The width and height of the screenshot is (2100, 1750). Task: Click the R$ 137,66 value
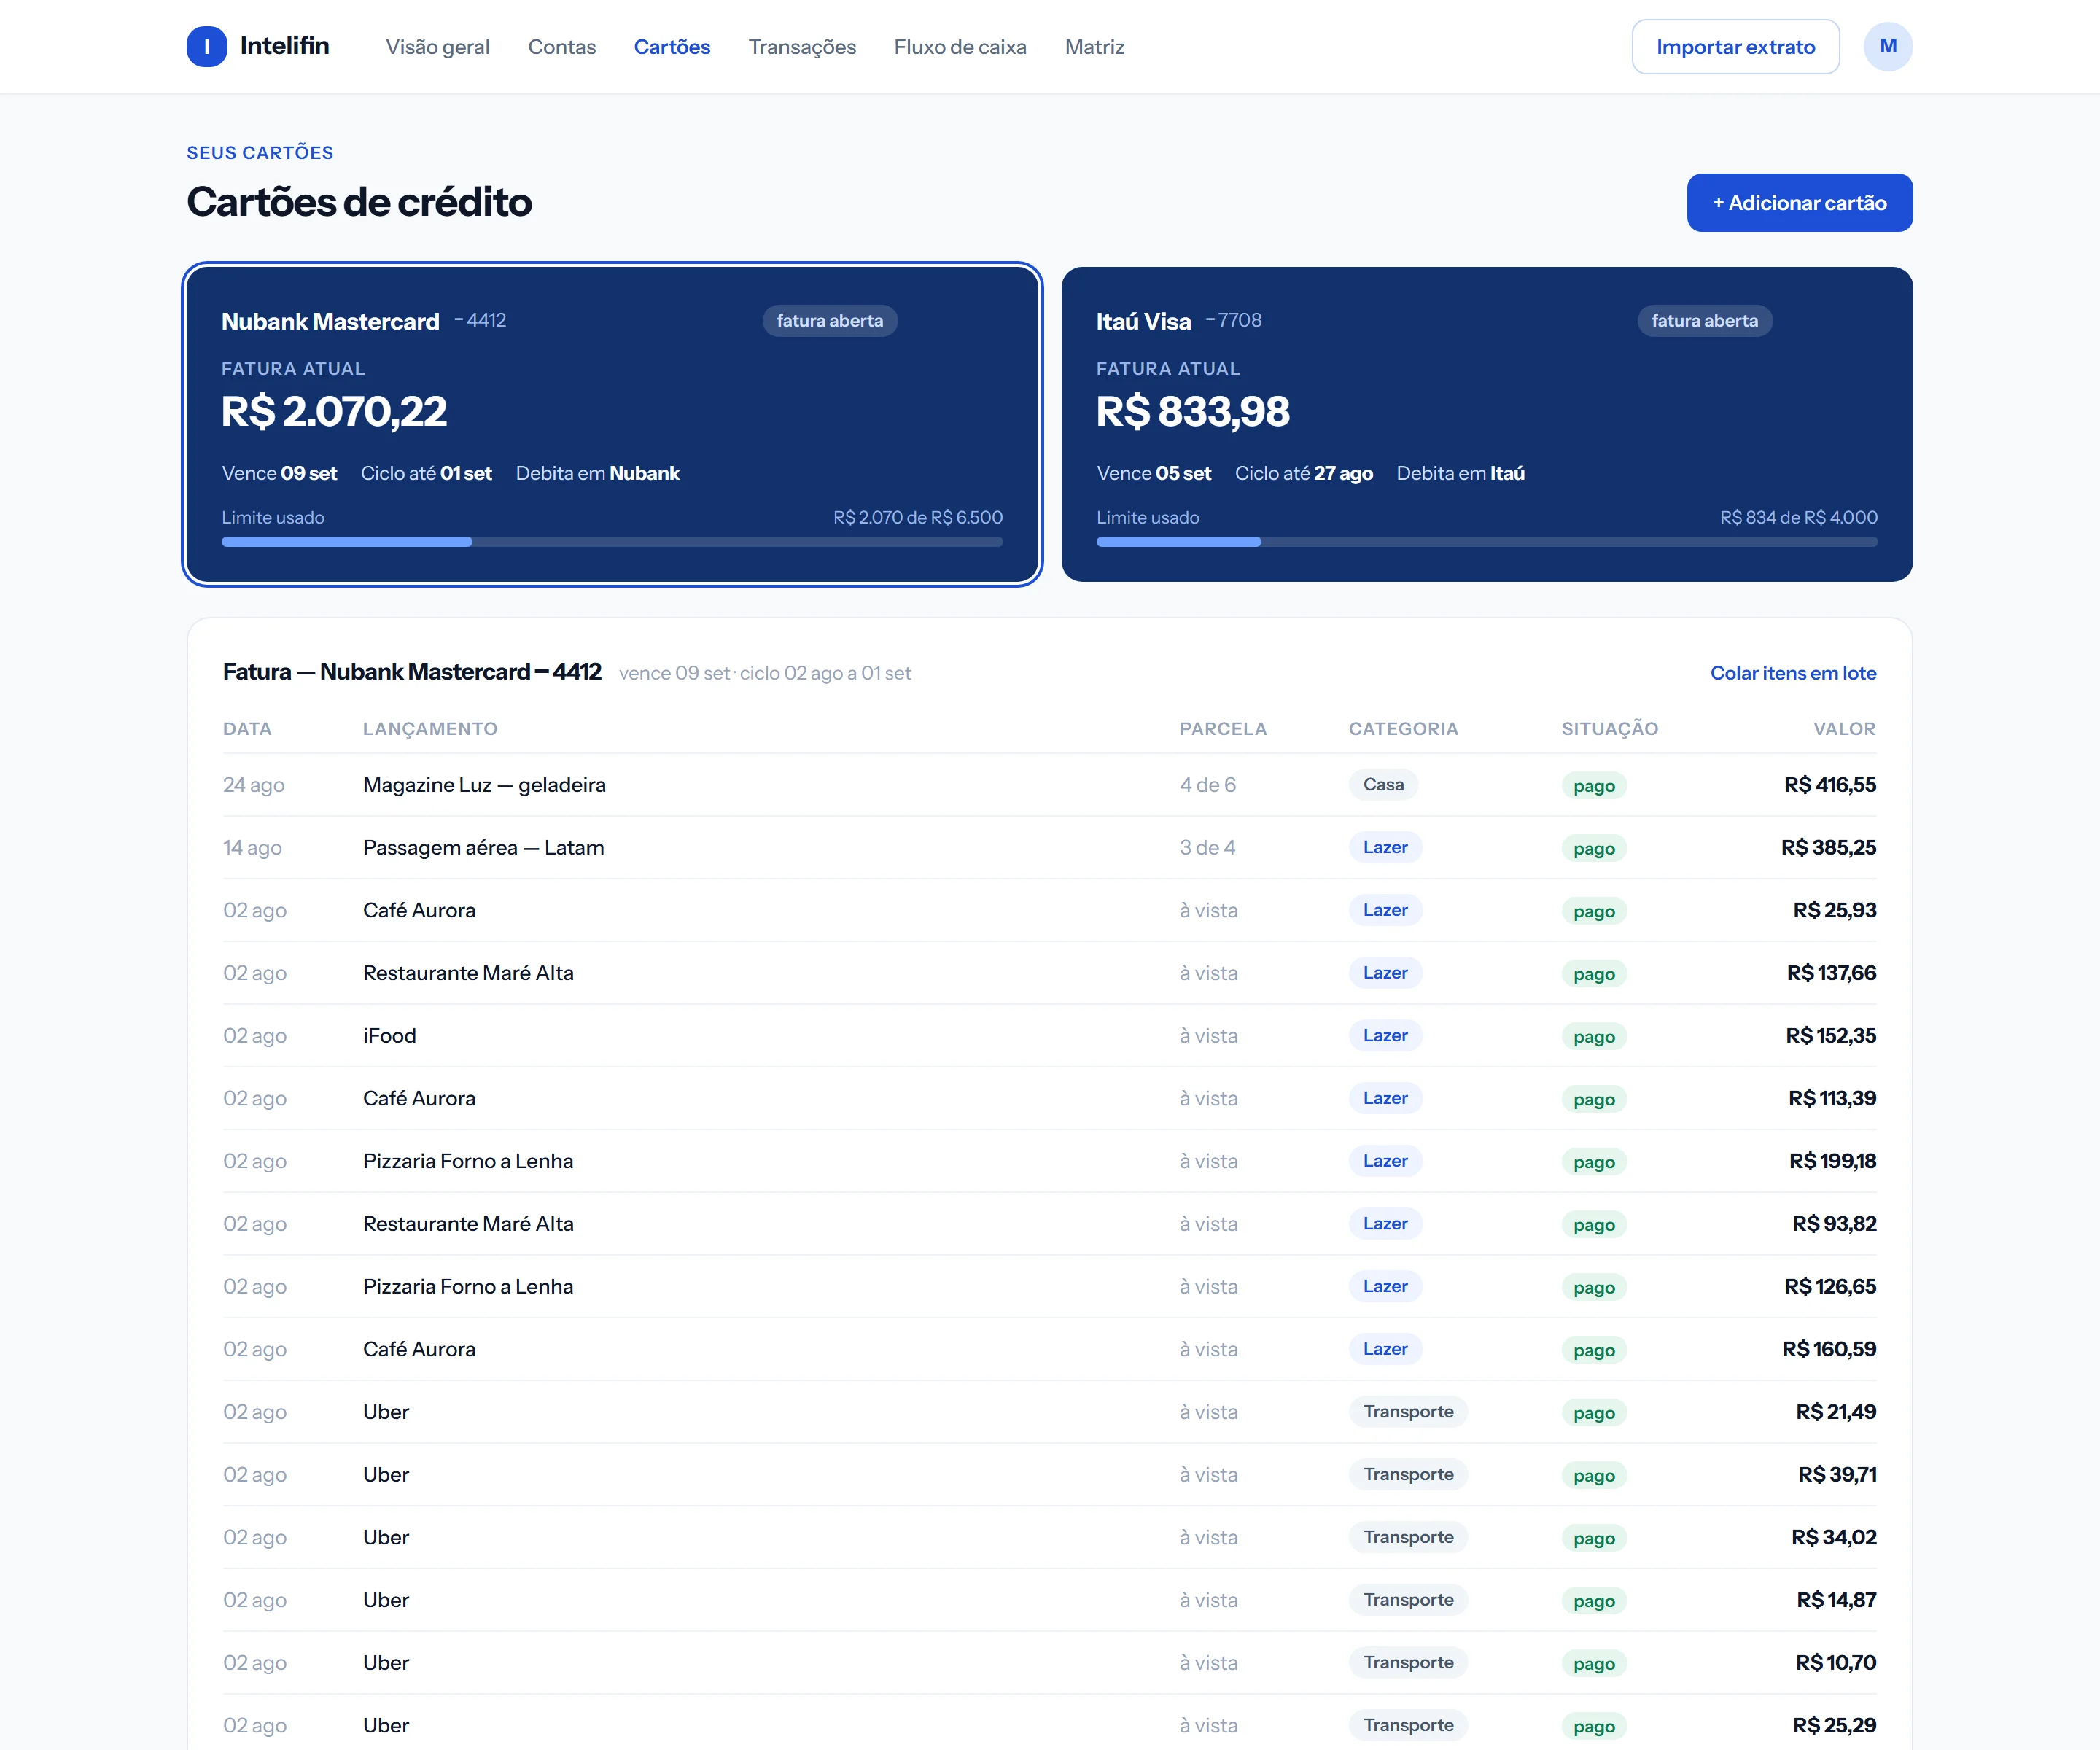pos(1831,973)
